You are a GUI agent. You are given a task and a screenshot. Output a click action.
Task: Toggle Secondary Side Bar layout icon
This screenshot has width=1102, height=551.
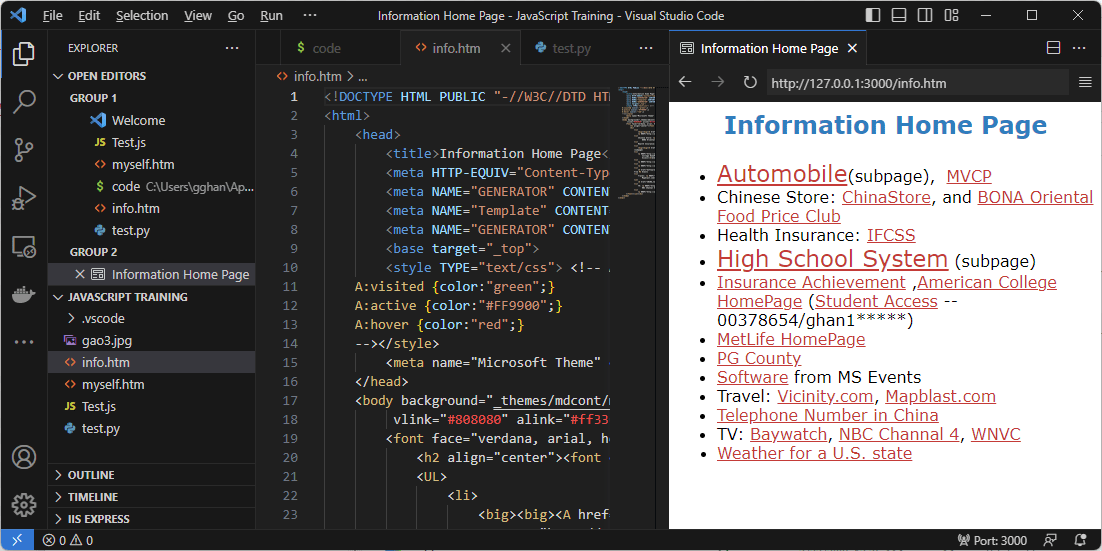click(x=925, y=15)
